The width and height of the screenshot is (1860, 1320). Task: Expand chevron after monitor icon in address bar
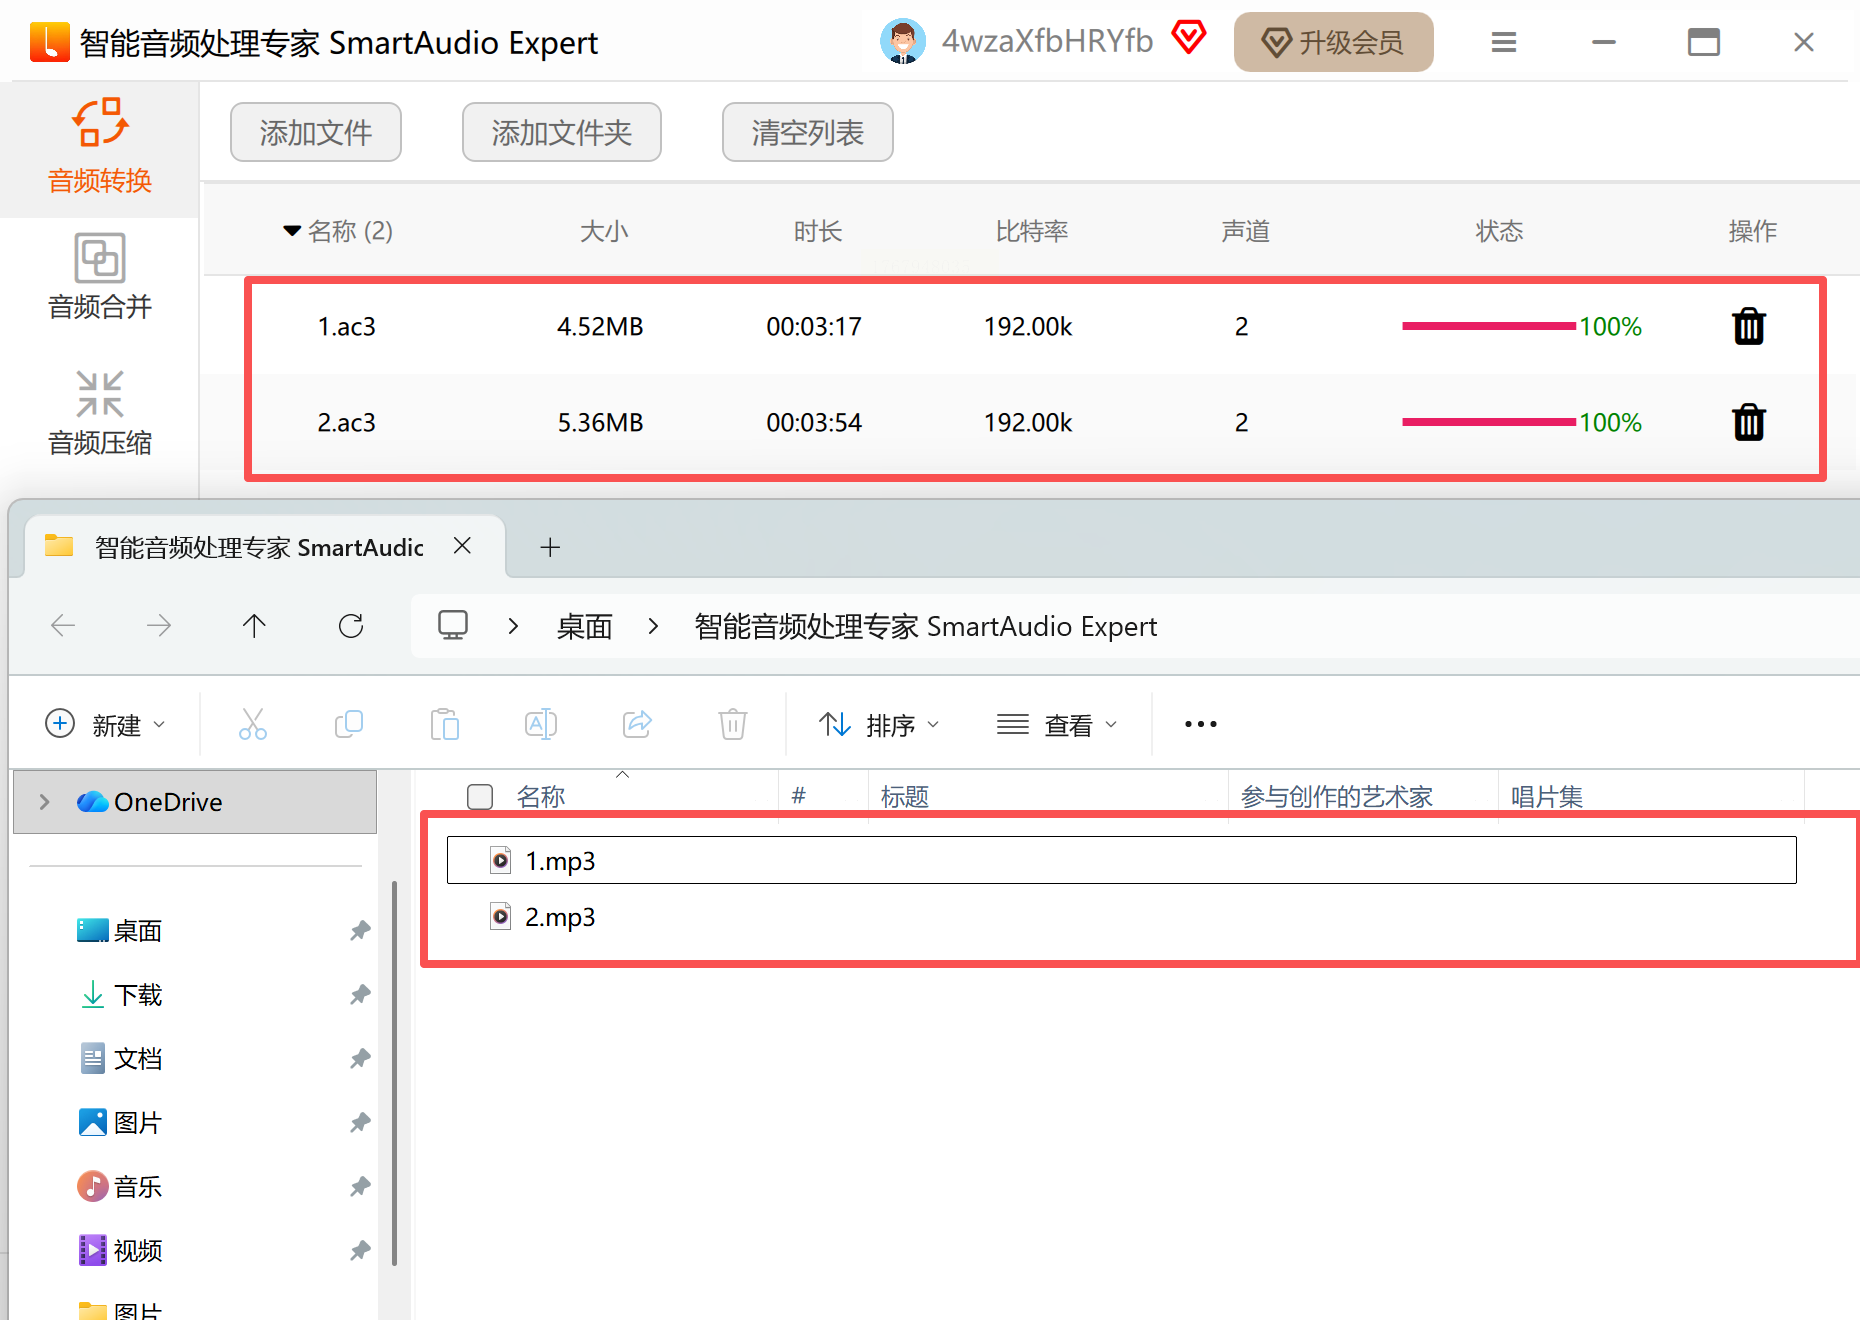point(513,626)
